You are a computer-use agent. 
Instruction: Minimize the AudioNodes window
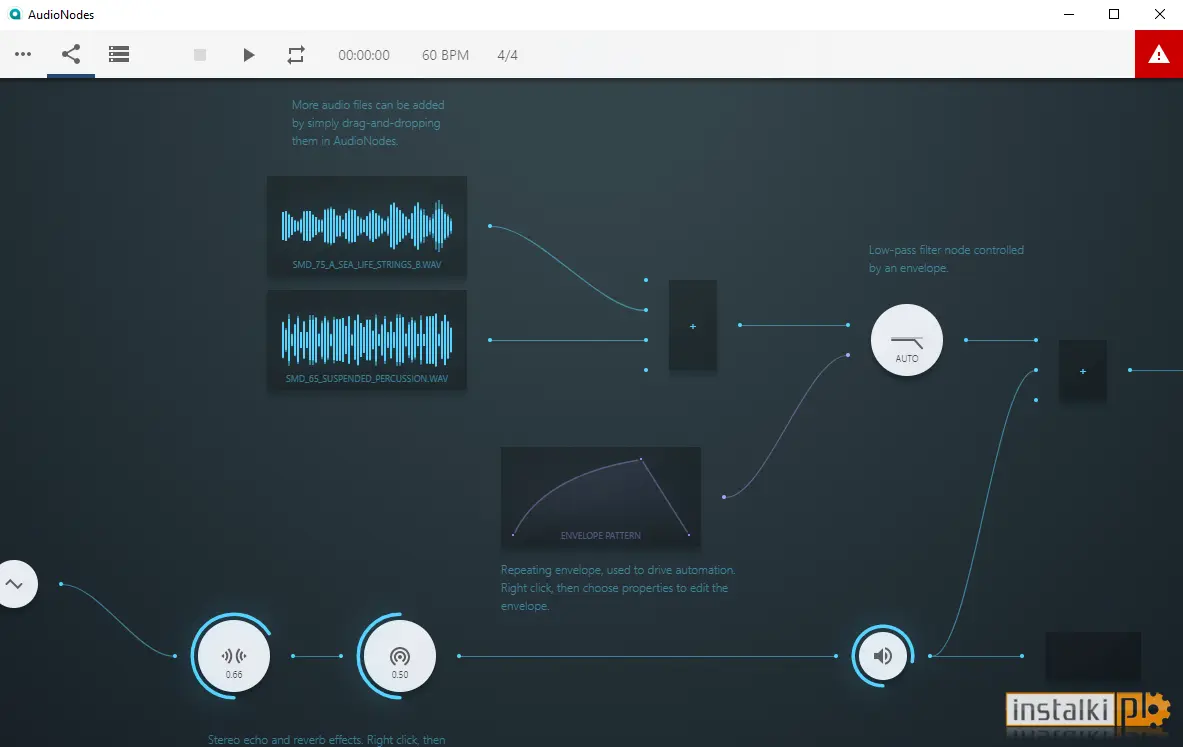click(1068, 14)
